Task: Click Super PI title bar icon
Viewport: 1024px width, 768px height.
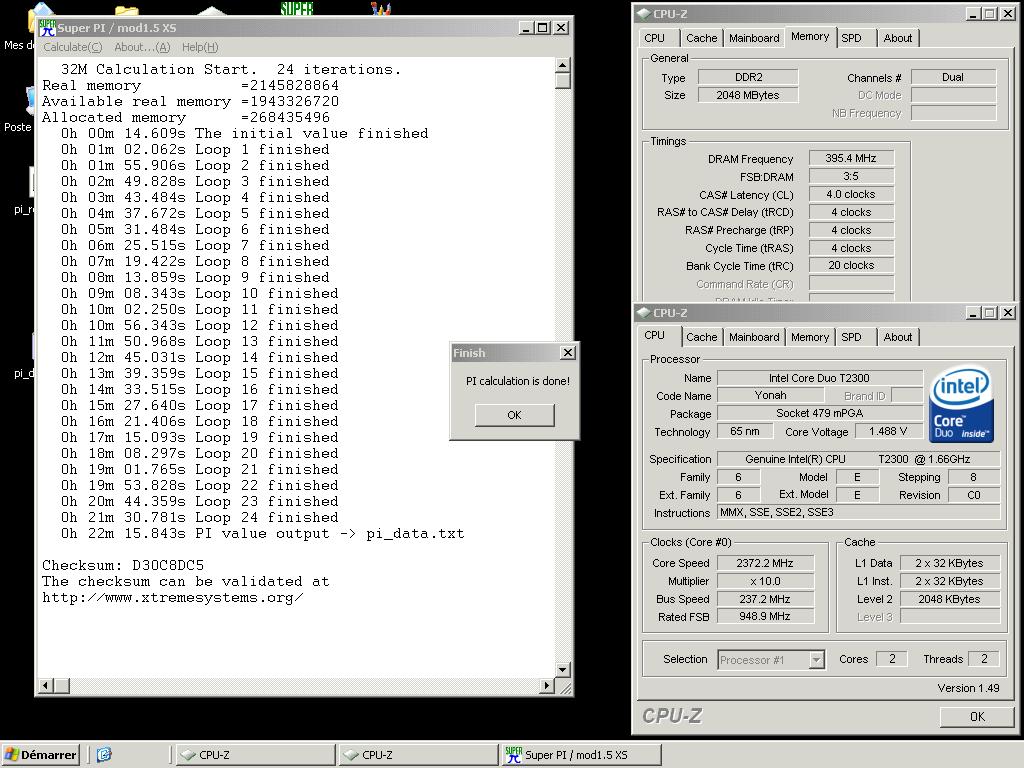Action: click(x=47, y=27)
